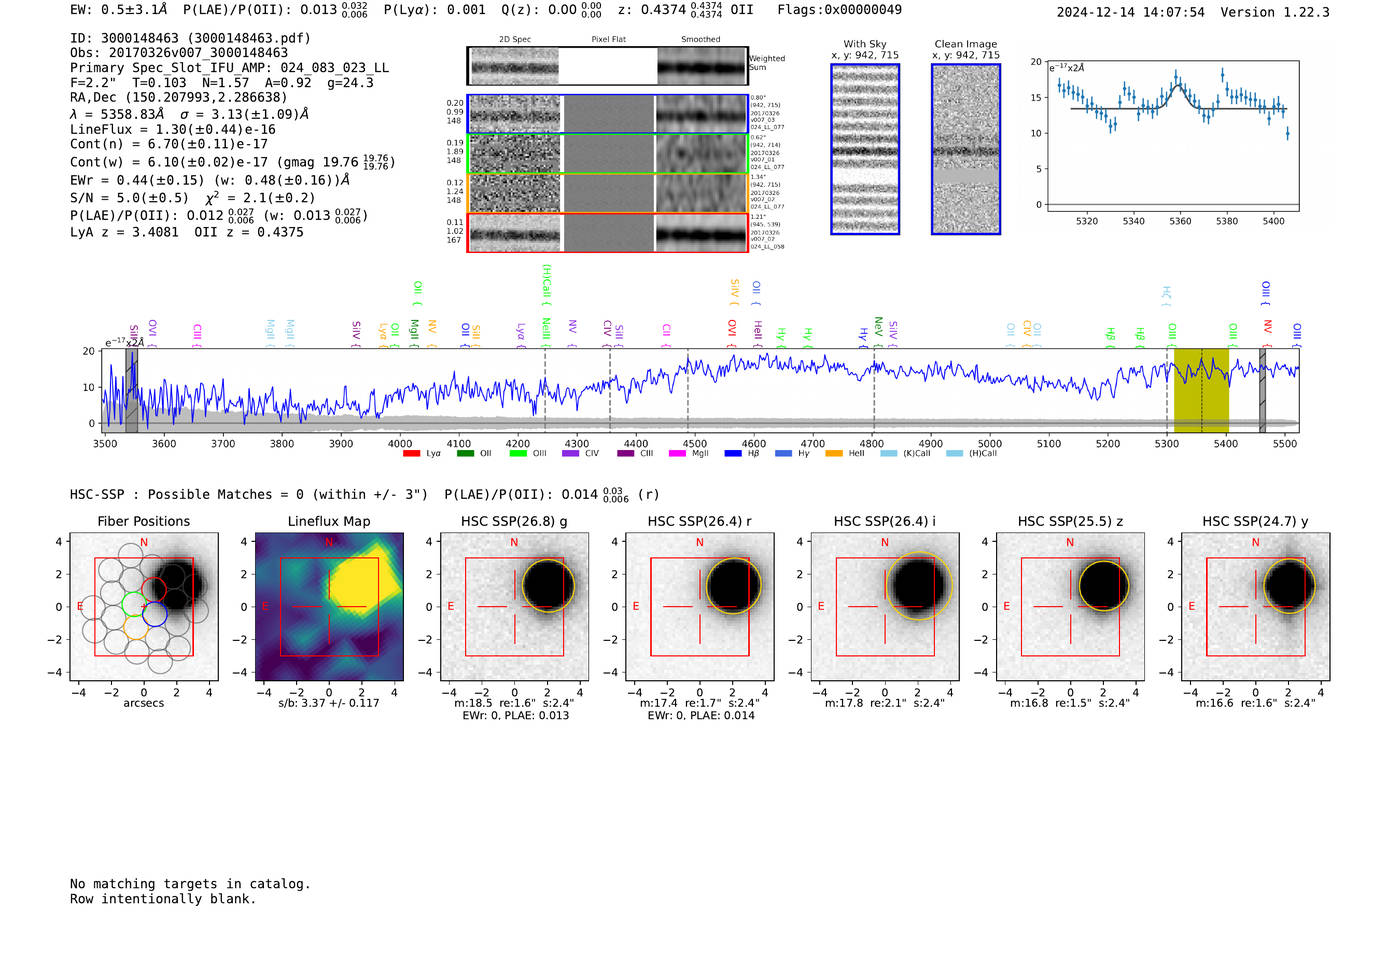Image resolution: width=1400 pixels, height=953 pixels.
Task: Click the Obs: 20170326v007 line
Action: pos(179,53)
